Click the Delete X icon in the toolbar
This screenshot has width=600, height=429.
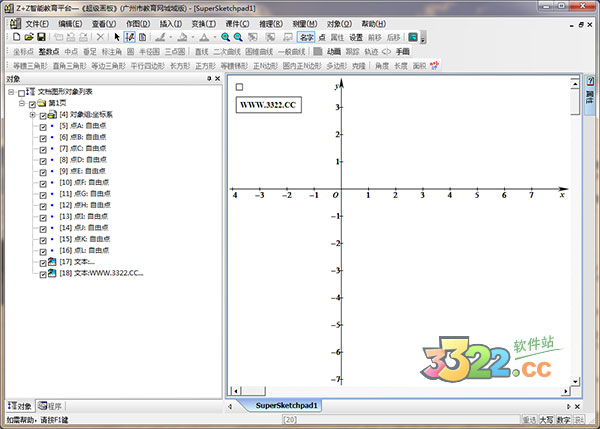click(x=100, y=36)
